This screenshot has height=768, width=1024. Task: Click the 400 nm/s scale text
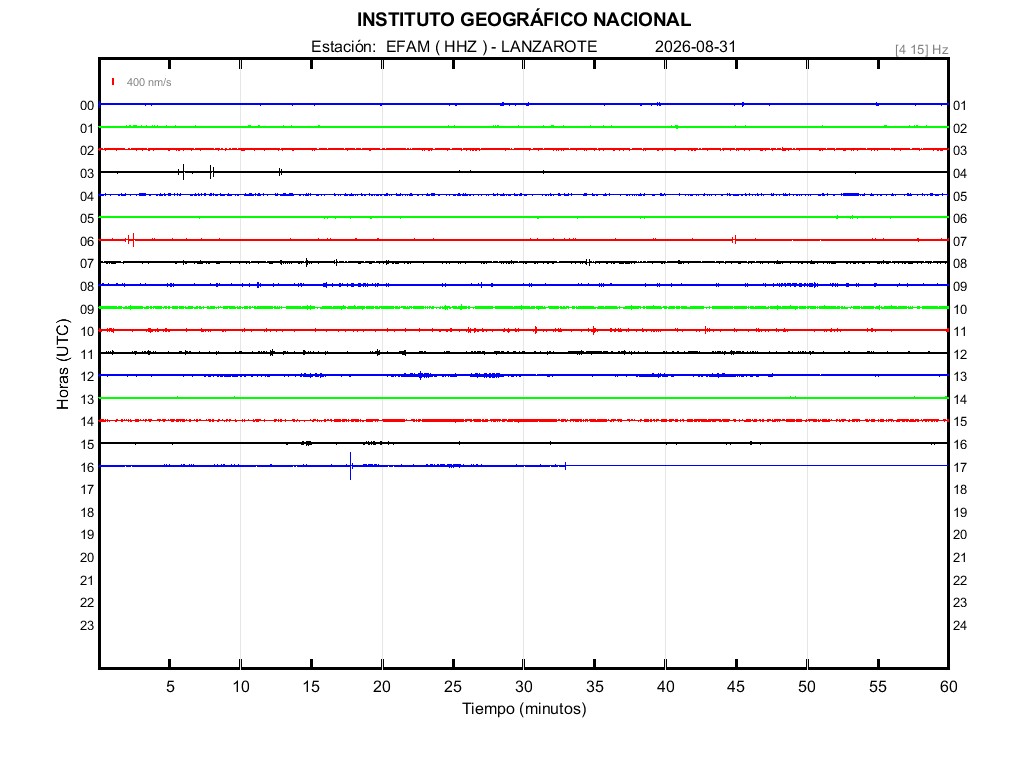point(149,82)
